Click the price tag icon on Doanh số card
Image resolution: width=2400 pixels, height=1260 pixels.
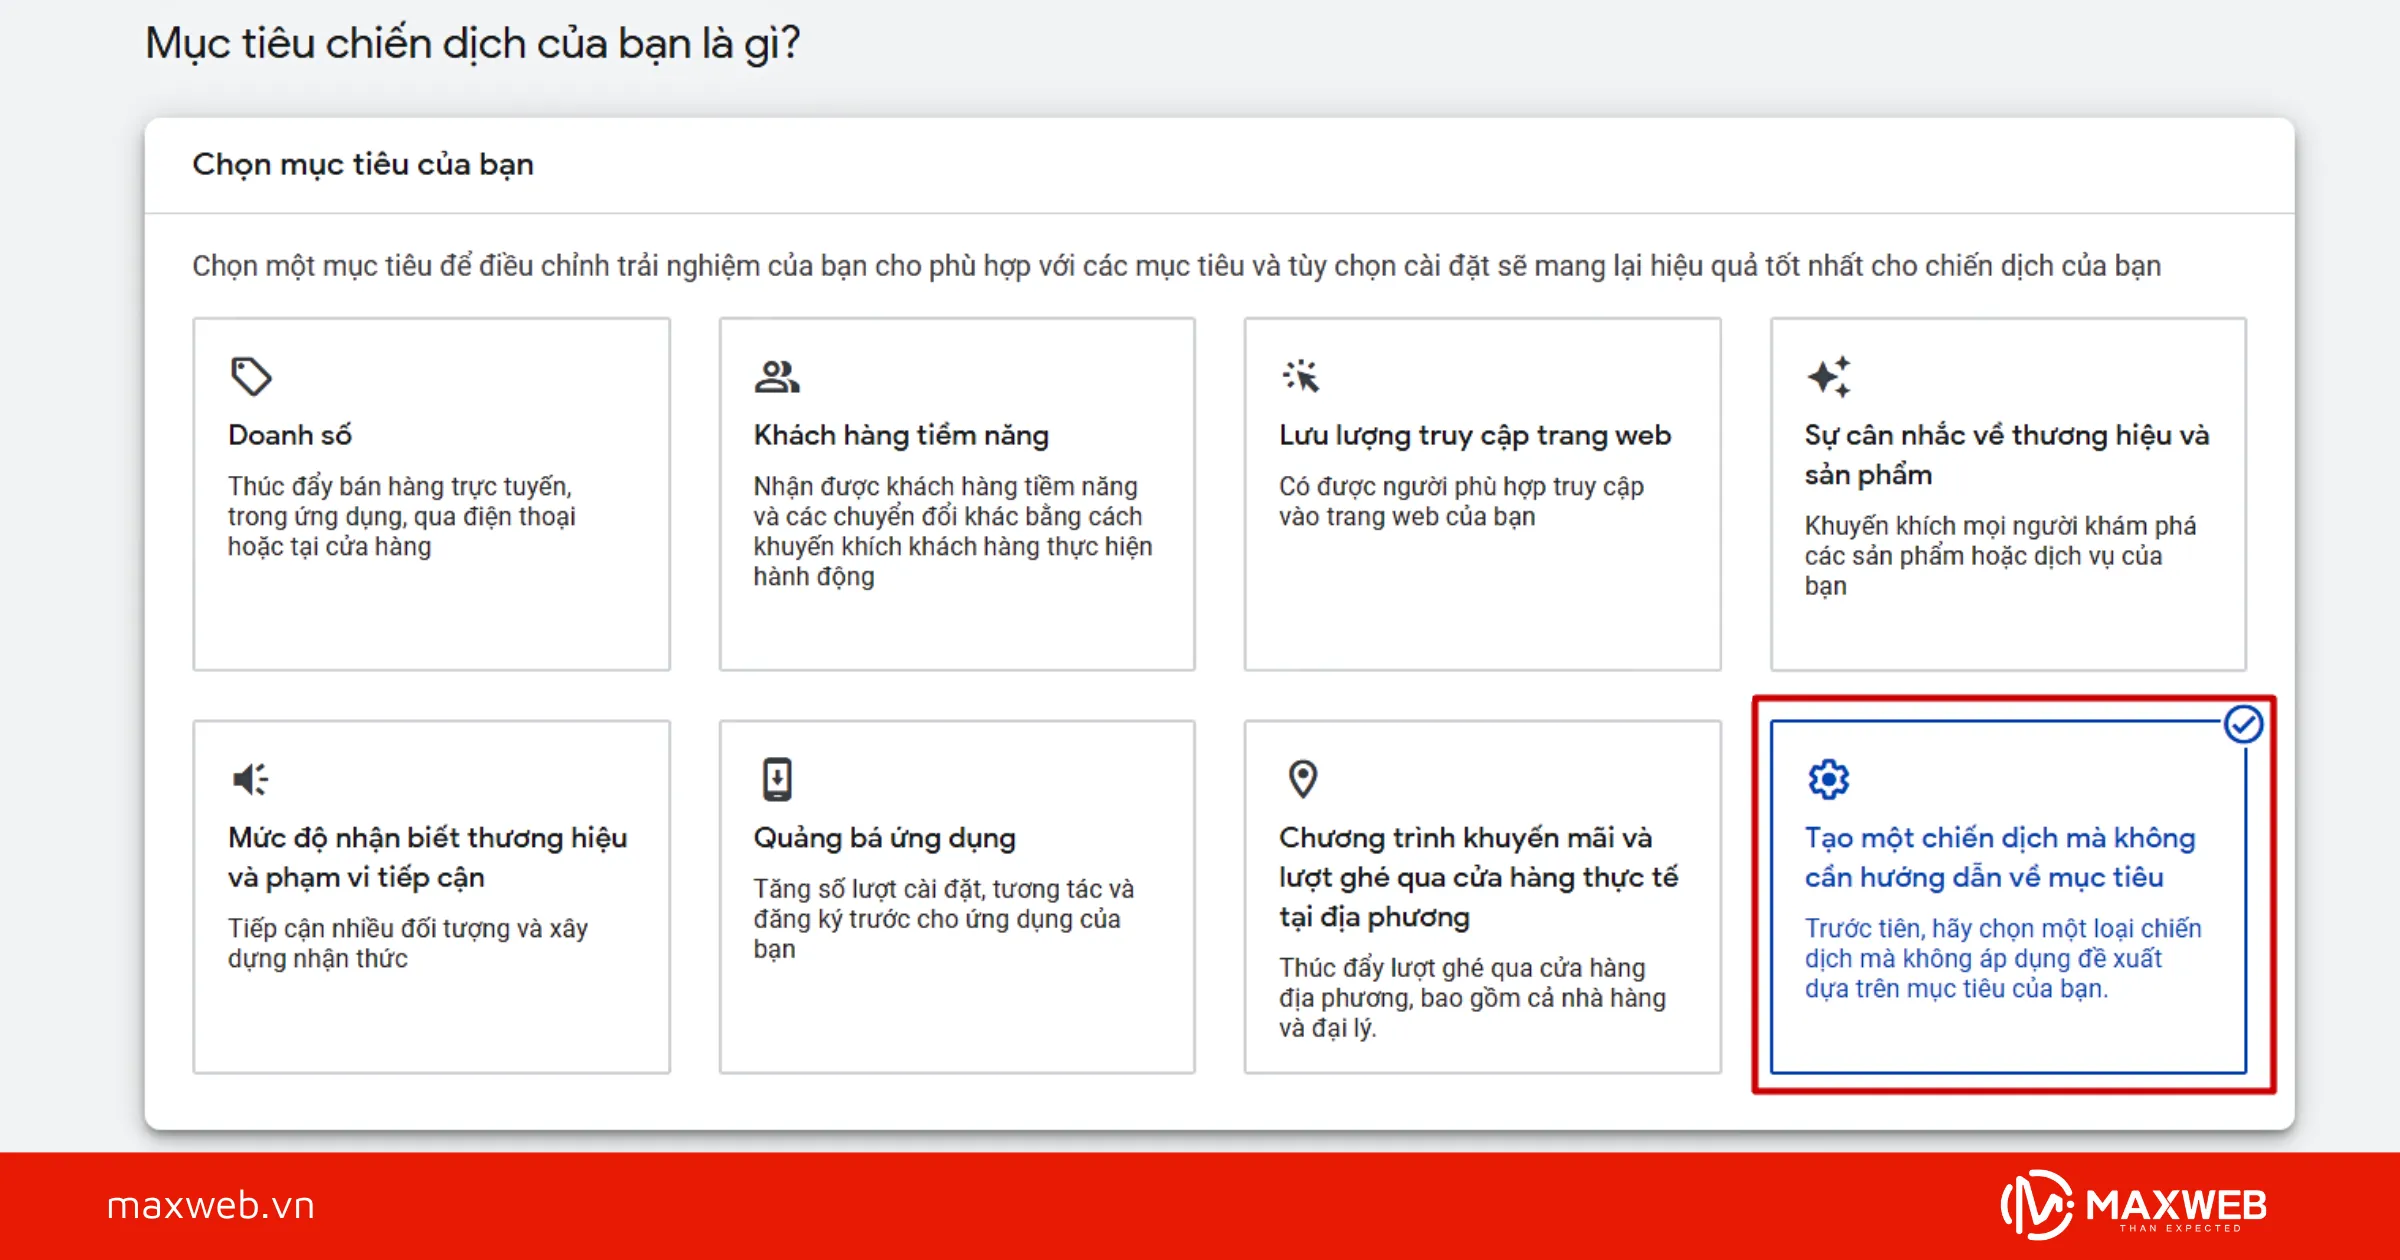251,377
